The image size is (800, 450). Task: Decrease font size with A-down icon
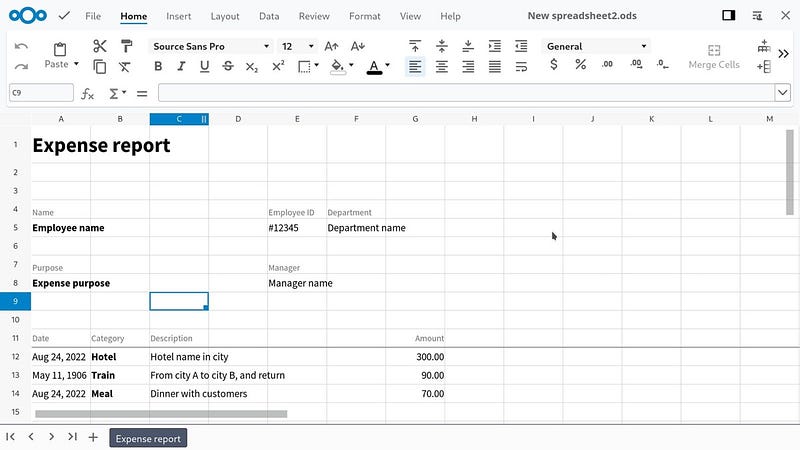point(358,46)
